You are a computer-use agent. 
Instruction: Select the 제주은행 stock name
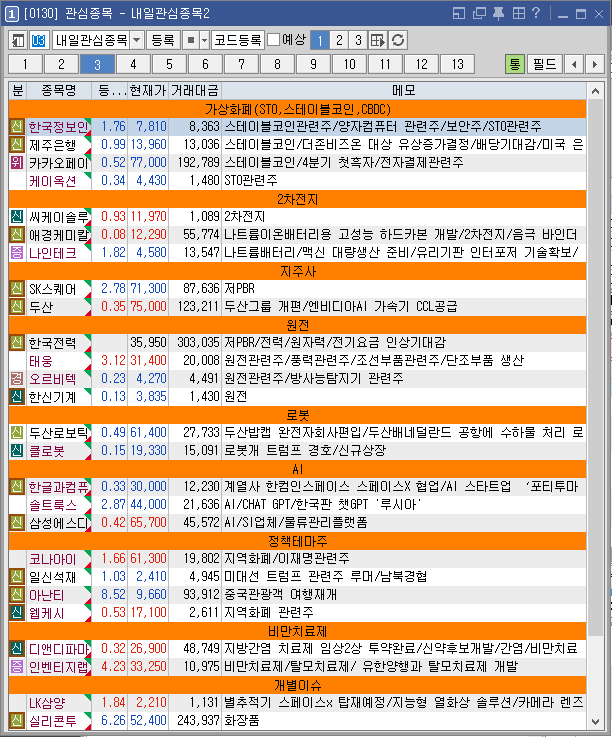pos(52,145)
